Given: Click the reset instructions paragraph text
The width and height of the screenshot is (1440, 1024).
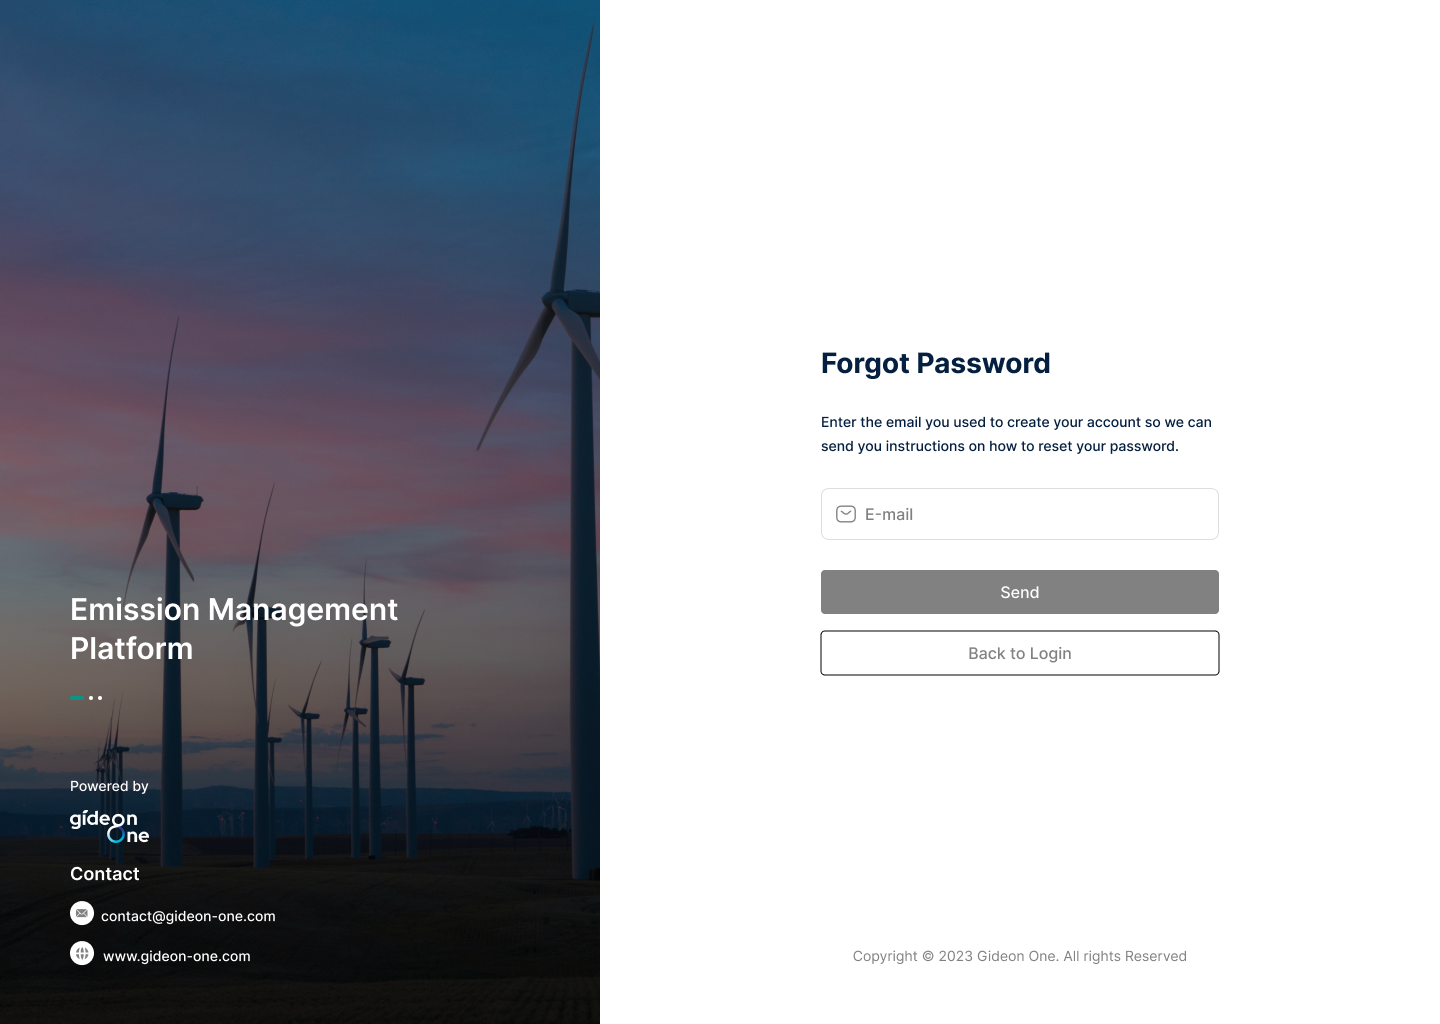Looking at the screenshot, I should coord(1015,434).
